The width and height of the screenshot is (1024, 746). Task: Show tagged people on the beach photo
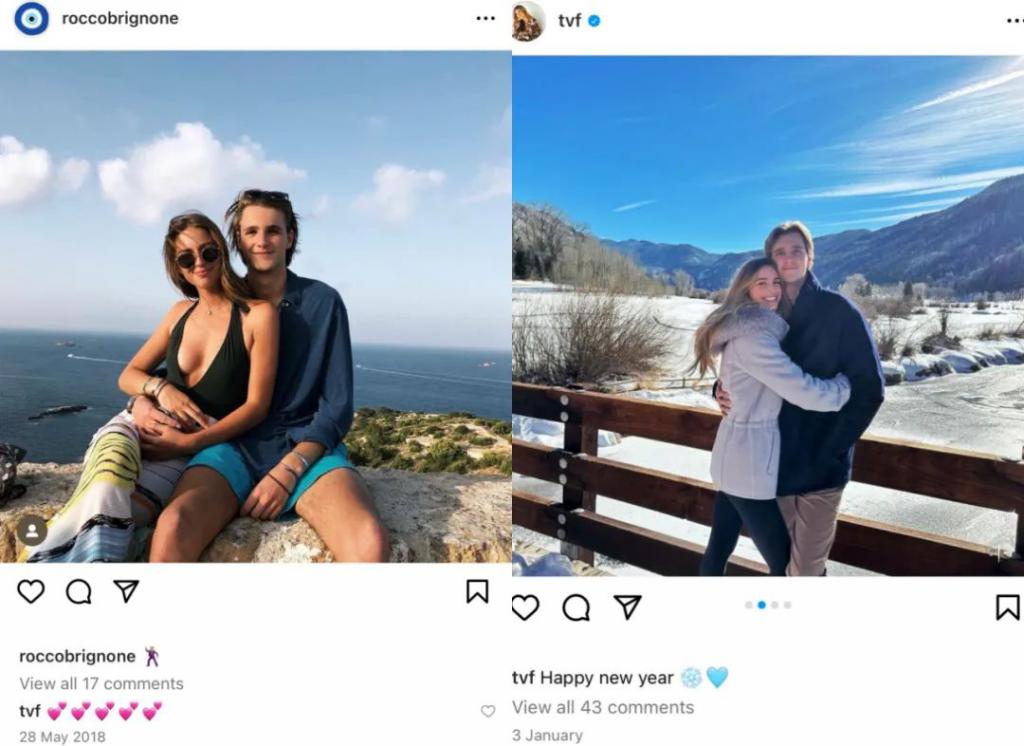[31, 531]
